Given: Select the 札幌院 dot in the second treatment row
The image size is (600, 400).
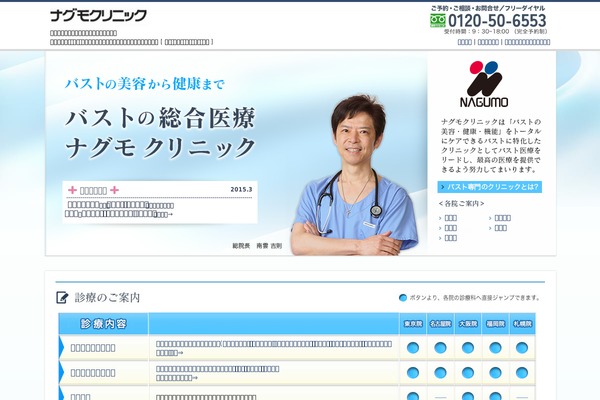Looking at the screenshot, I should [522, 372].
